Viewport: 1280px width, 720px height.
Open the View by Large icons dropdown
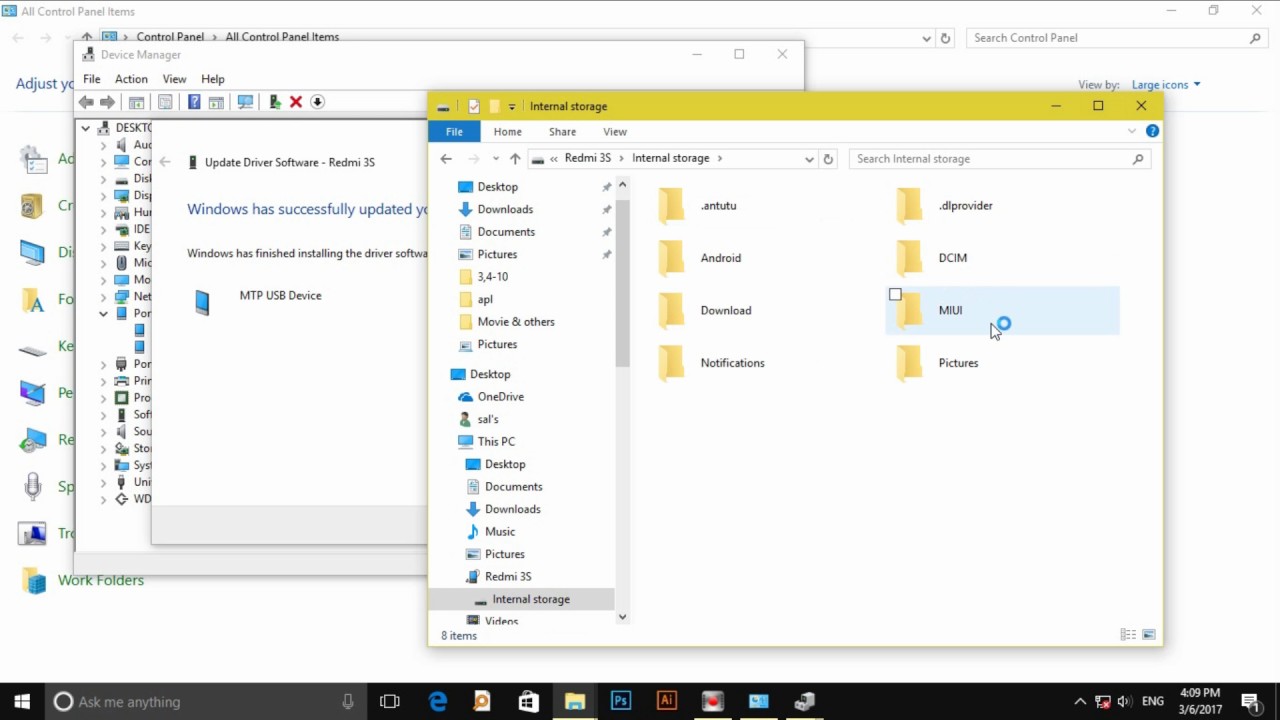pyautogui.click(x=1166, y=85)
